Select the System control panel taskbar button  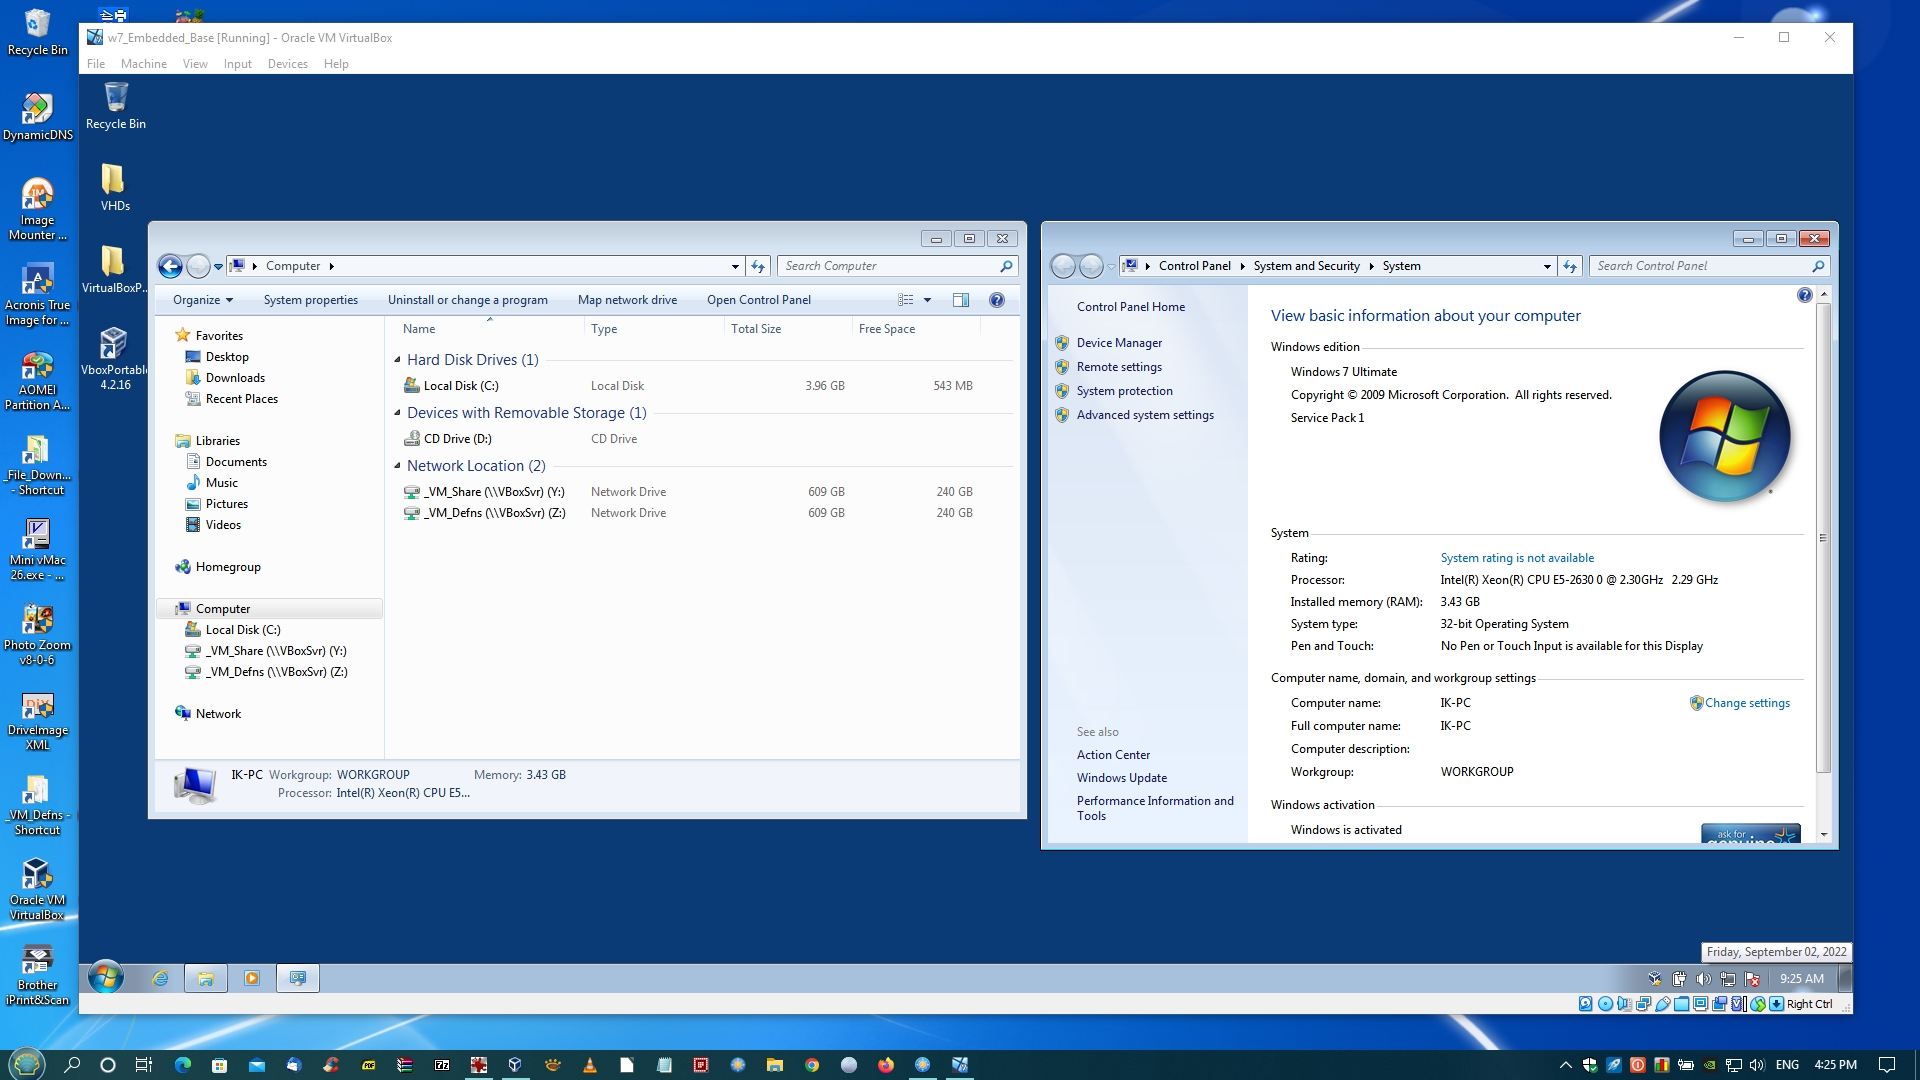click(x=298, y=978)
